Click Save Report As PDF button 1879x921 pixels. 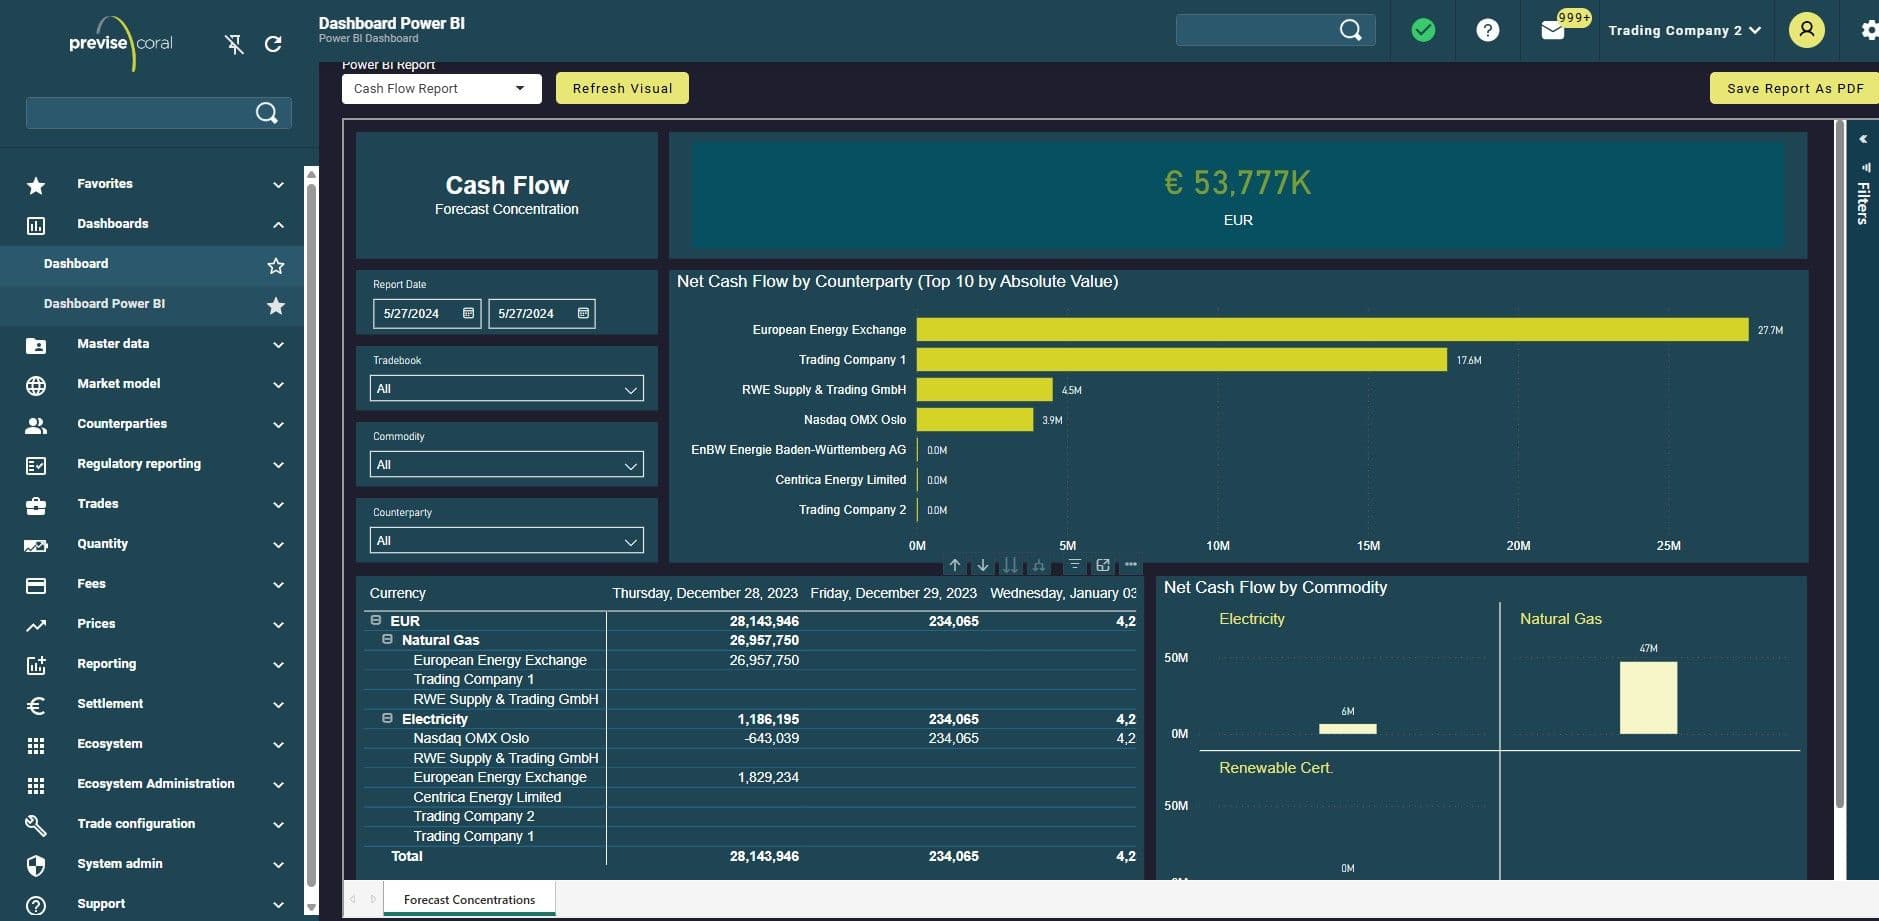tap(1794, 89)
